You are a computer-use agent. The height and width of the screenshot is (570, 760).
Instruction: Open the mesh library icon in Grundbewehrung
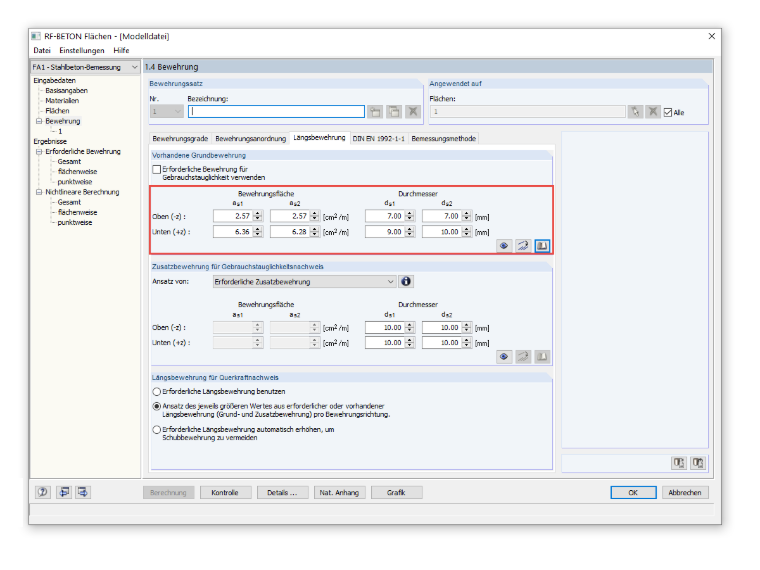pos(542,246)
